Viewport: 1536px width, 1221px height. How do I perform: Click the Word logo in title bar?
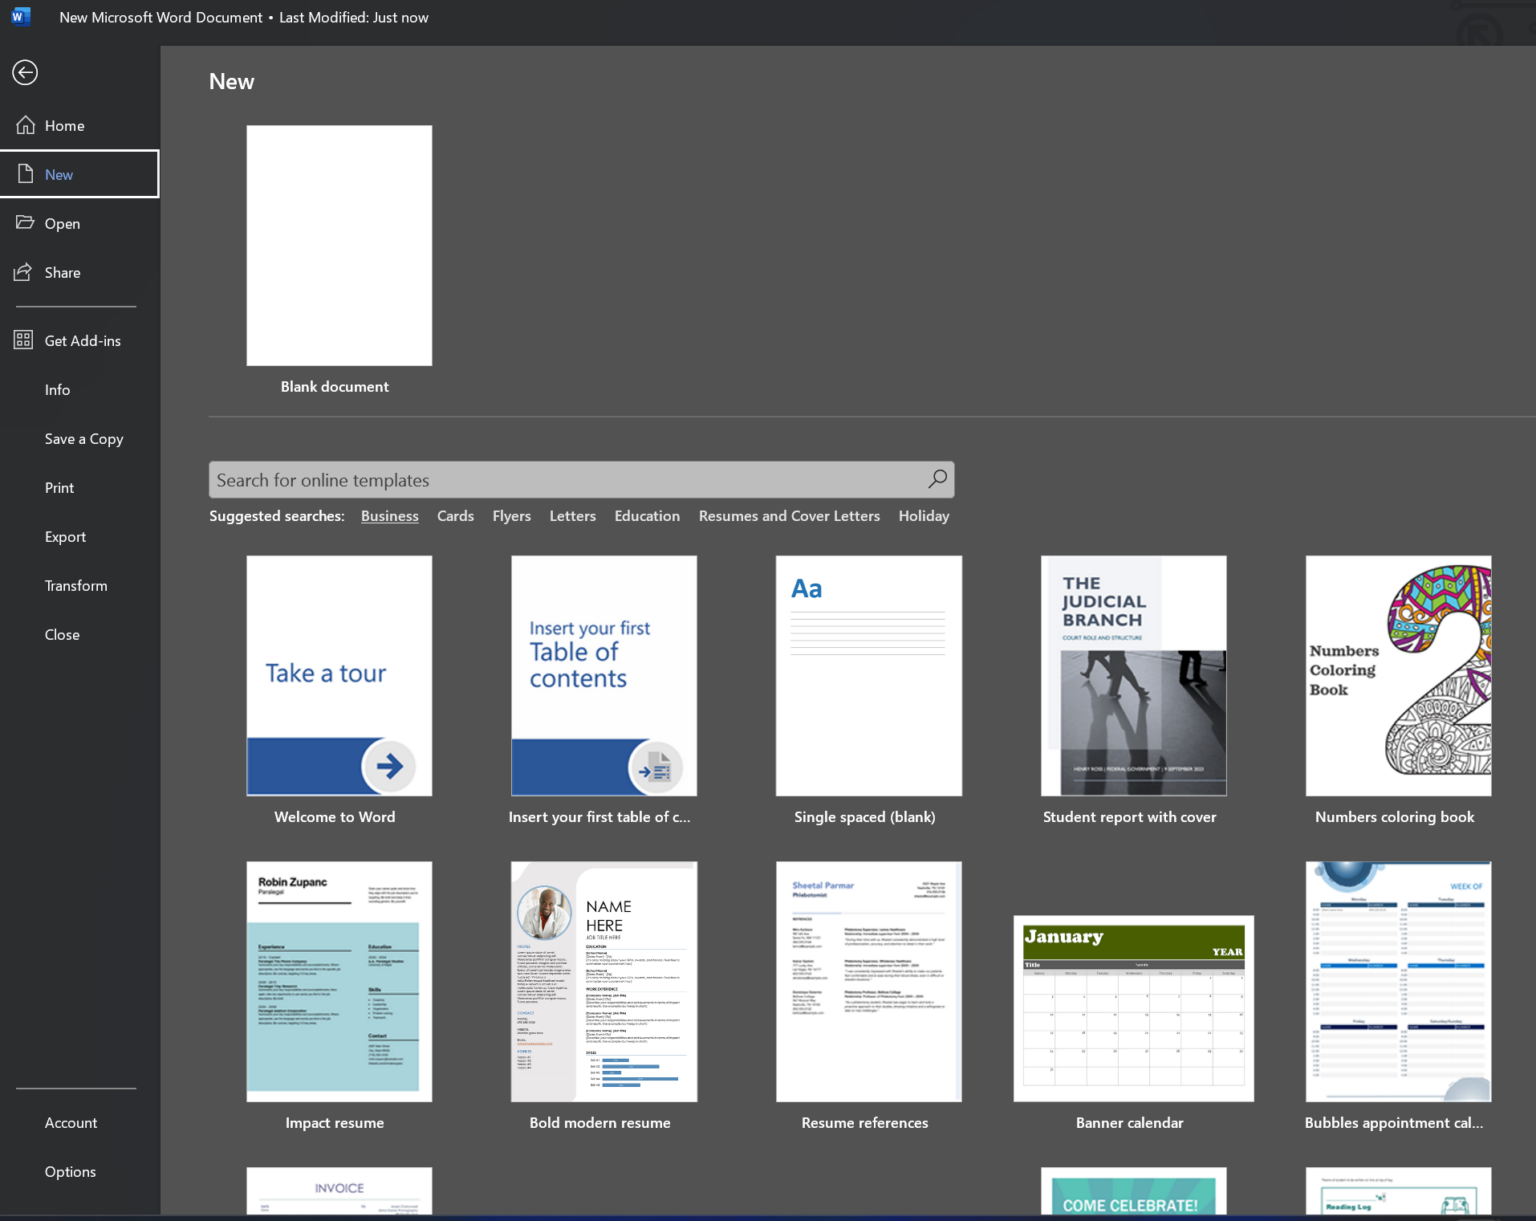[20, 17]
